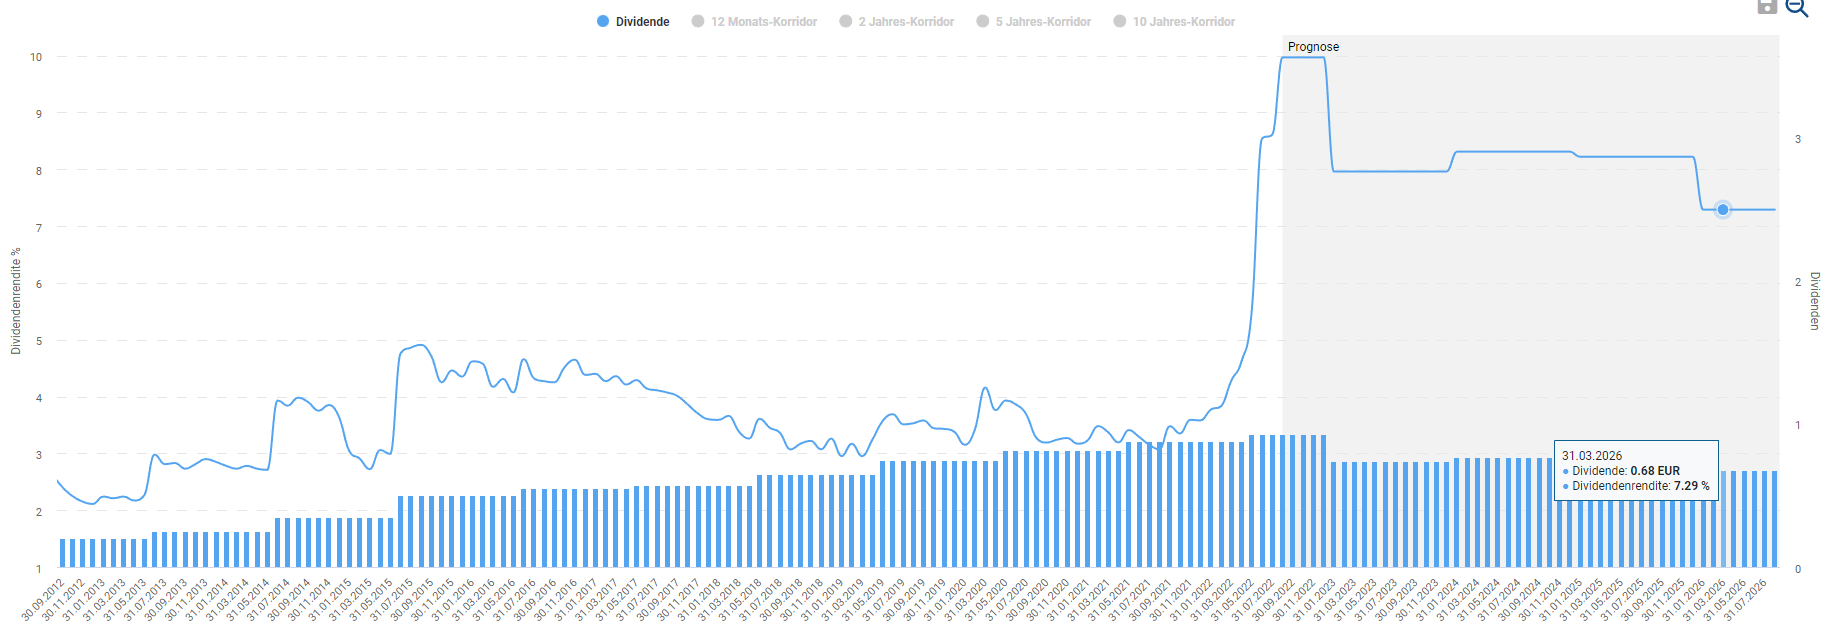The width and height of the screenshot is (1834, 629).
Task: Click the zoom out magnifier icon
Action: pyautogui.click(x=1797, y=7)
